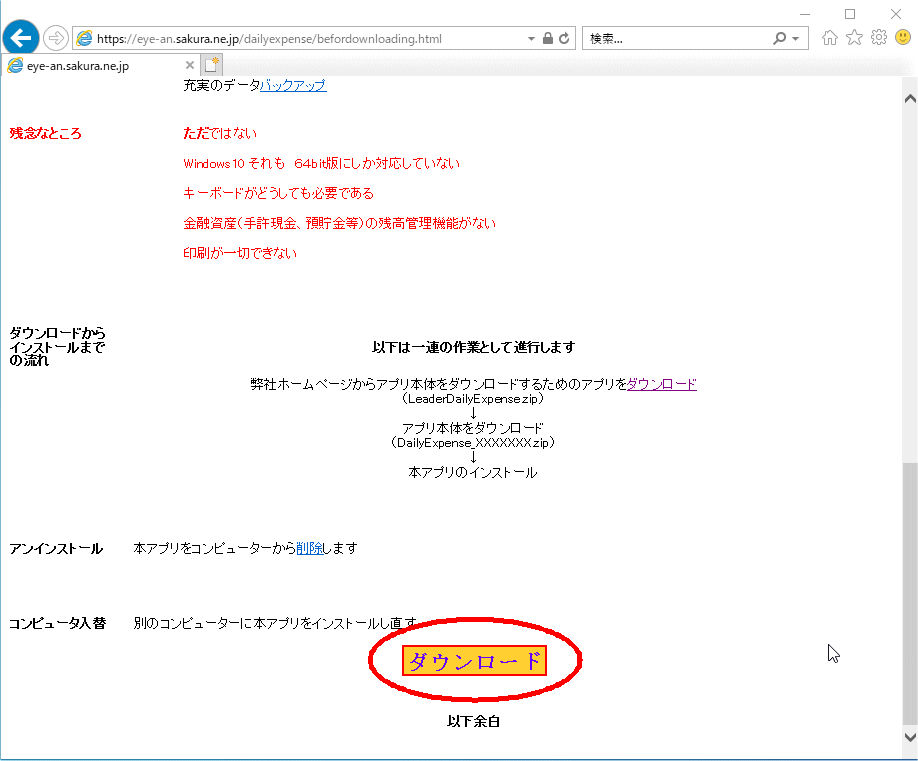This screenshot has width=918, height=761.
Task: Open a new tab
Action: click(211, 64)
